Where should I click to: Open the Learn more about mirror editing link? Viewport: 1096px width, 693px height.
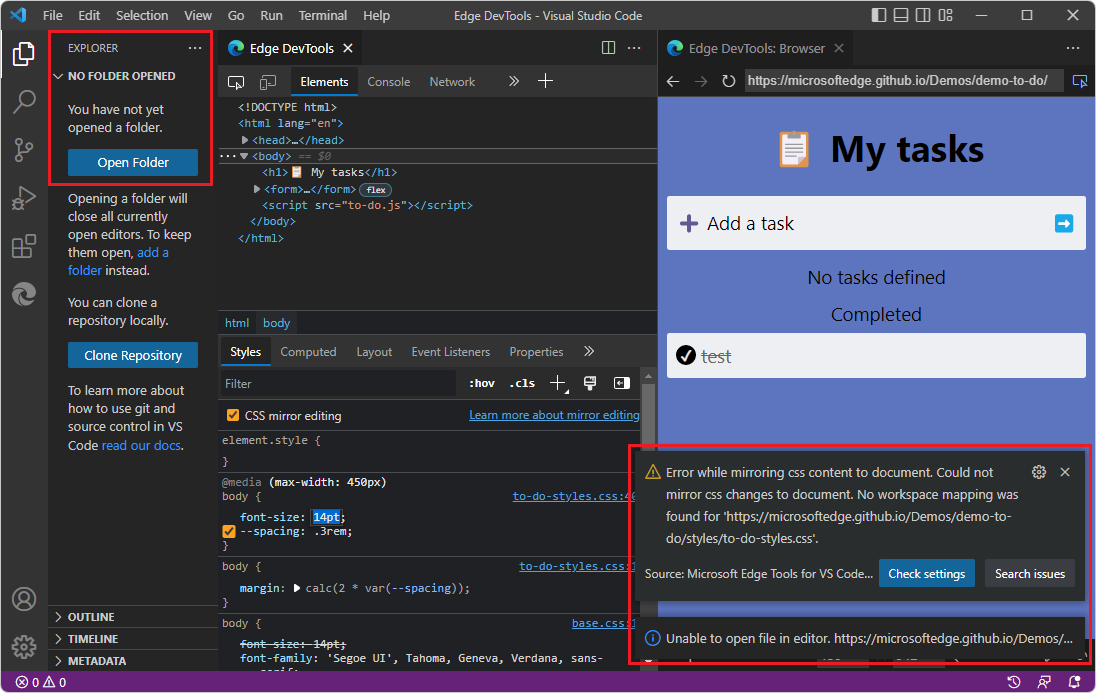click(x=553, y=414)
